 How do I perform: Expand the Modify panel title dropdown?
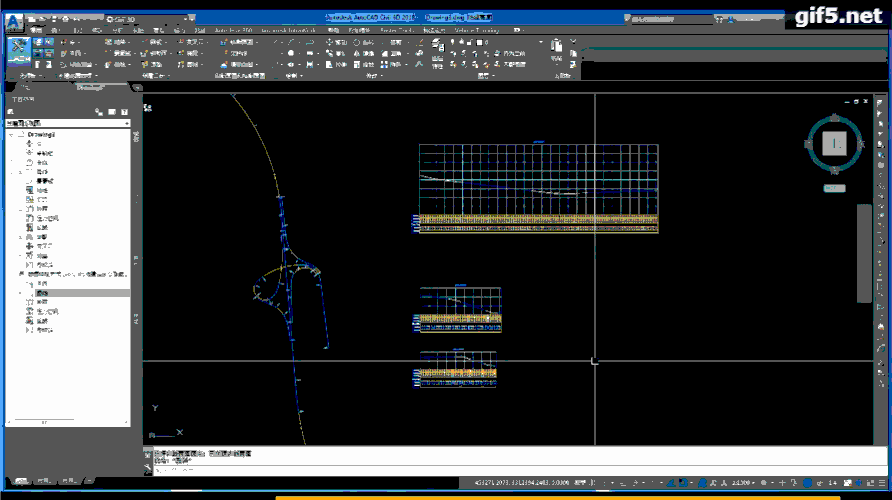tap(374, 76)
